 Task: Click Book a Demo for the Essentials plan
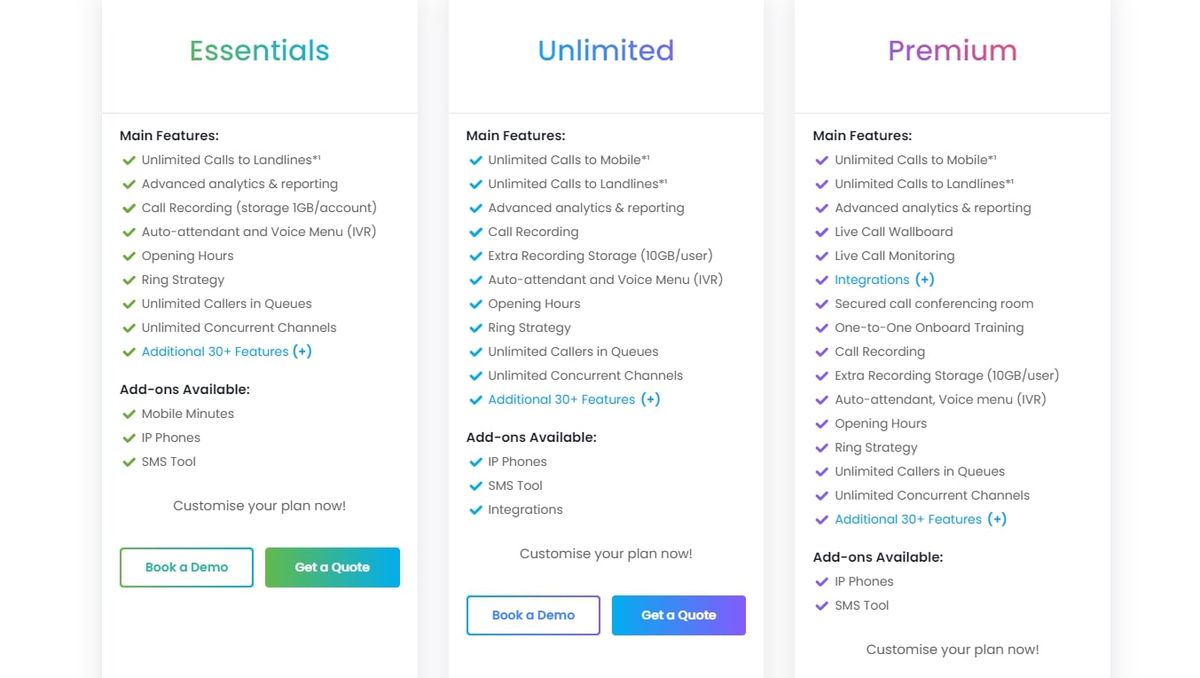(186, 567)
